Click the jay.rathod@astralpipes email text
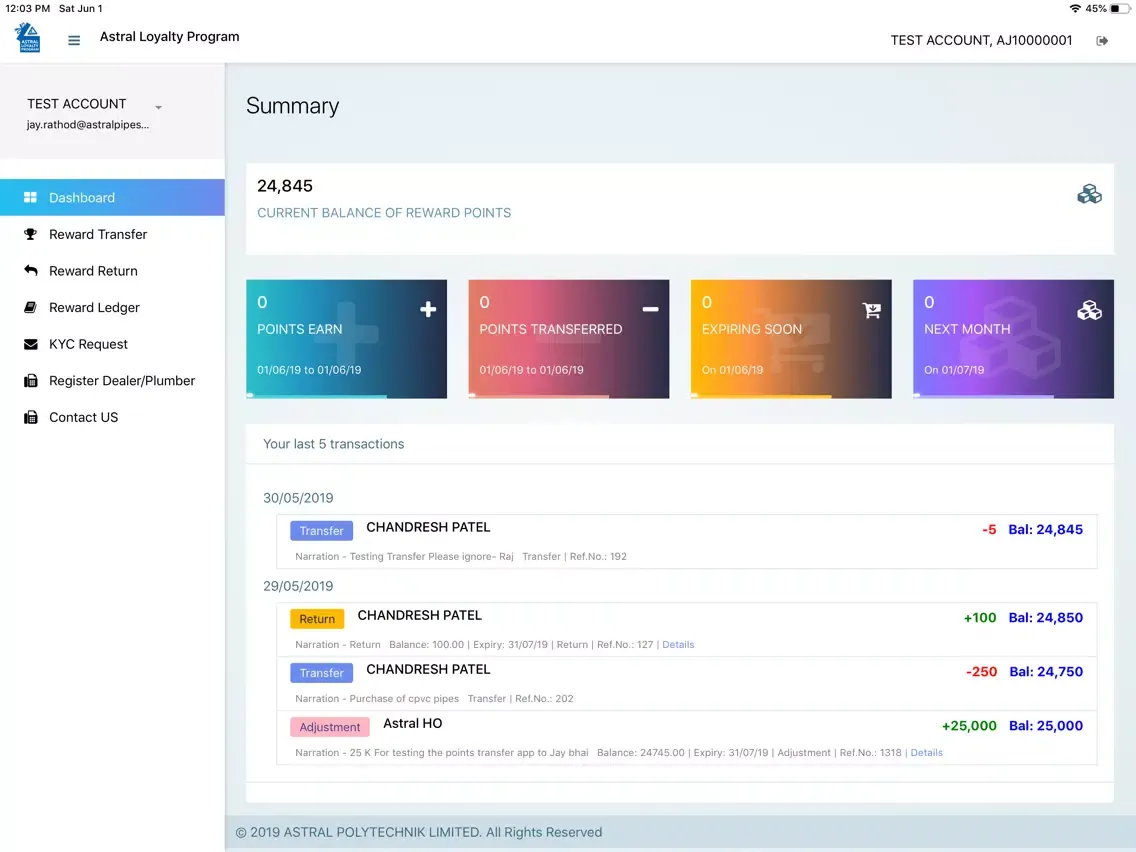Viewport: 1136px width, 852px height. 88,125
